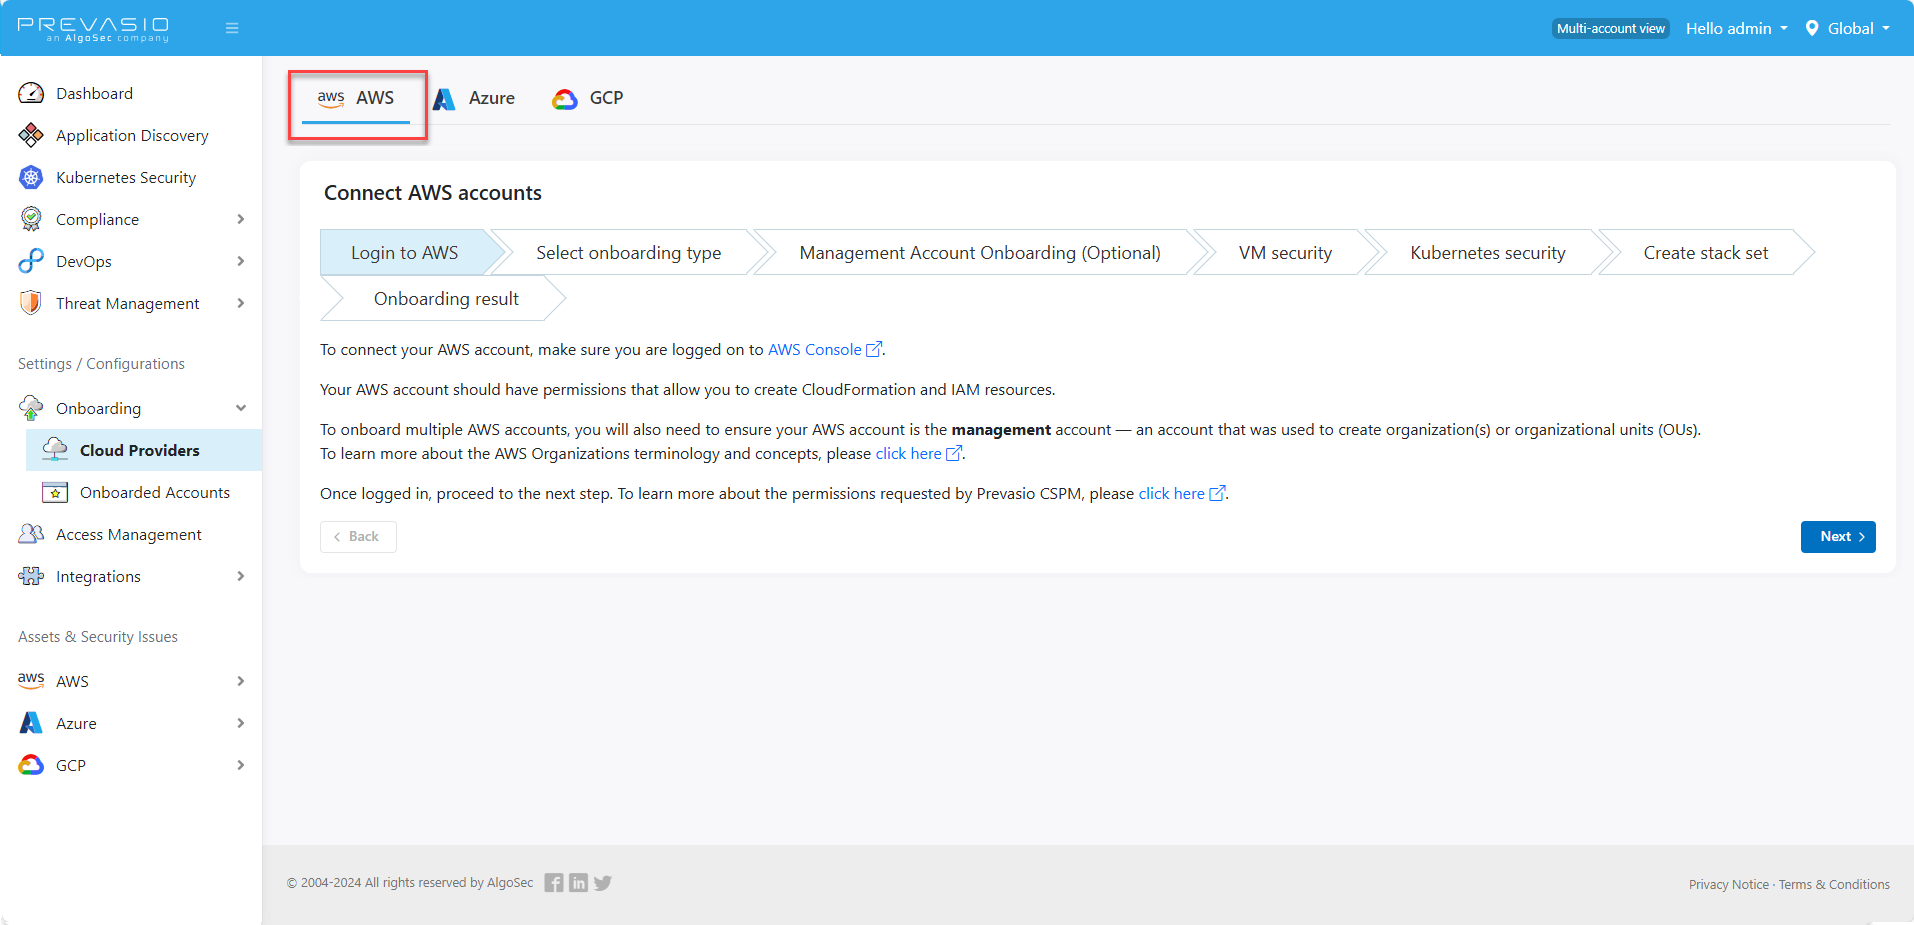This screenshot has width=1914, height=925.
Task: Click the DevOps icon in sidebar
Action: 31,261
